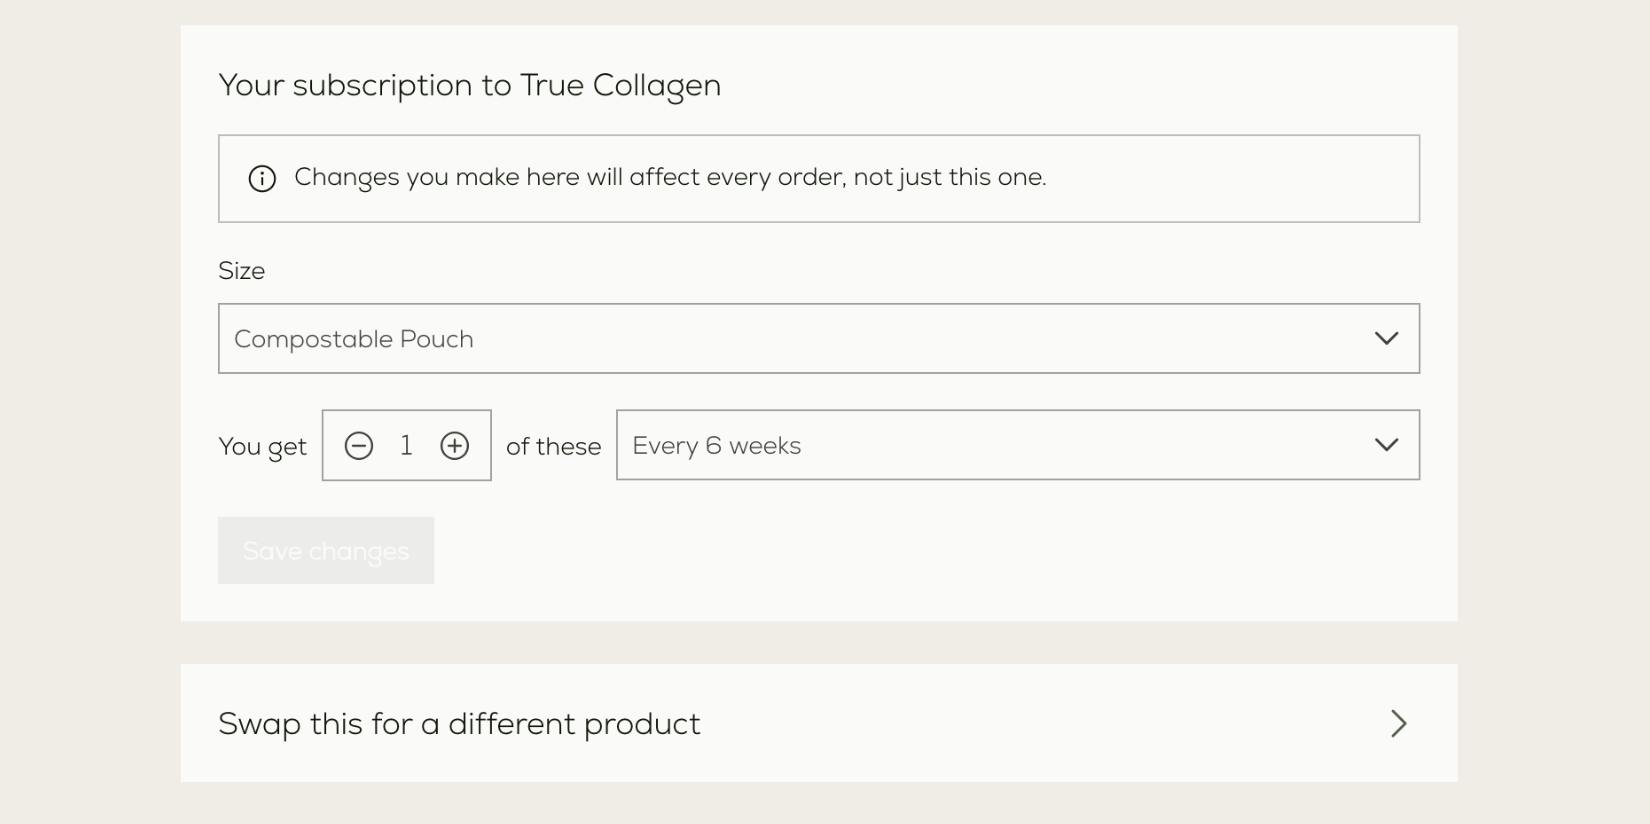Open the Compostable Pouch size dropdown

[819, 339]
